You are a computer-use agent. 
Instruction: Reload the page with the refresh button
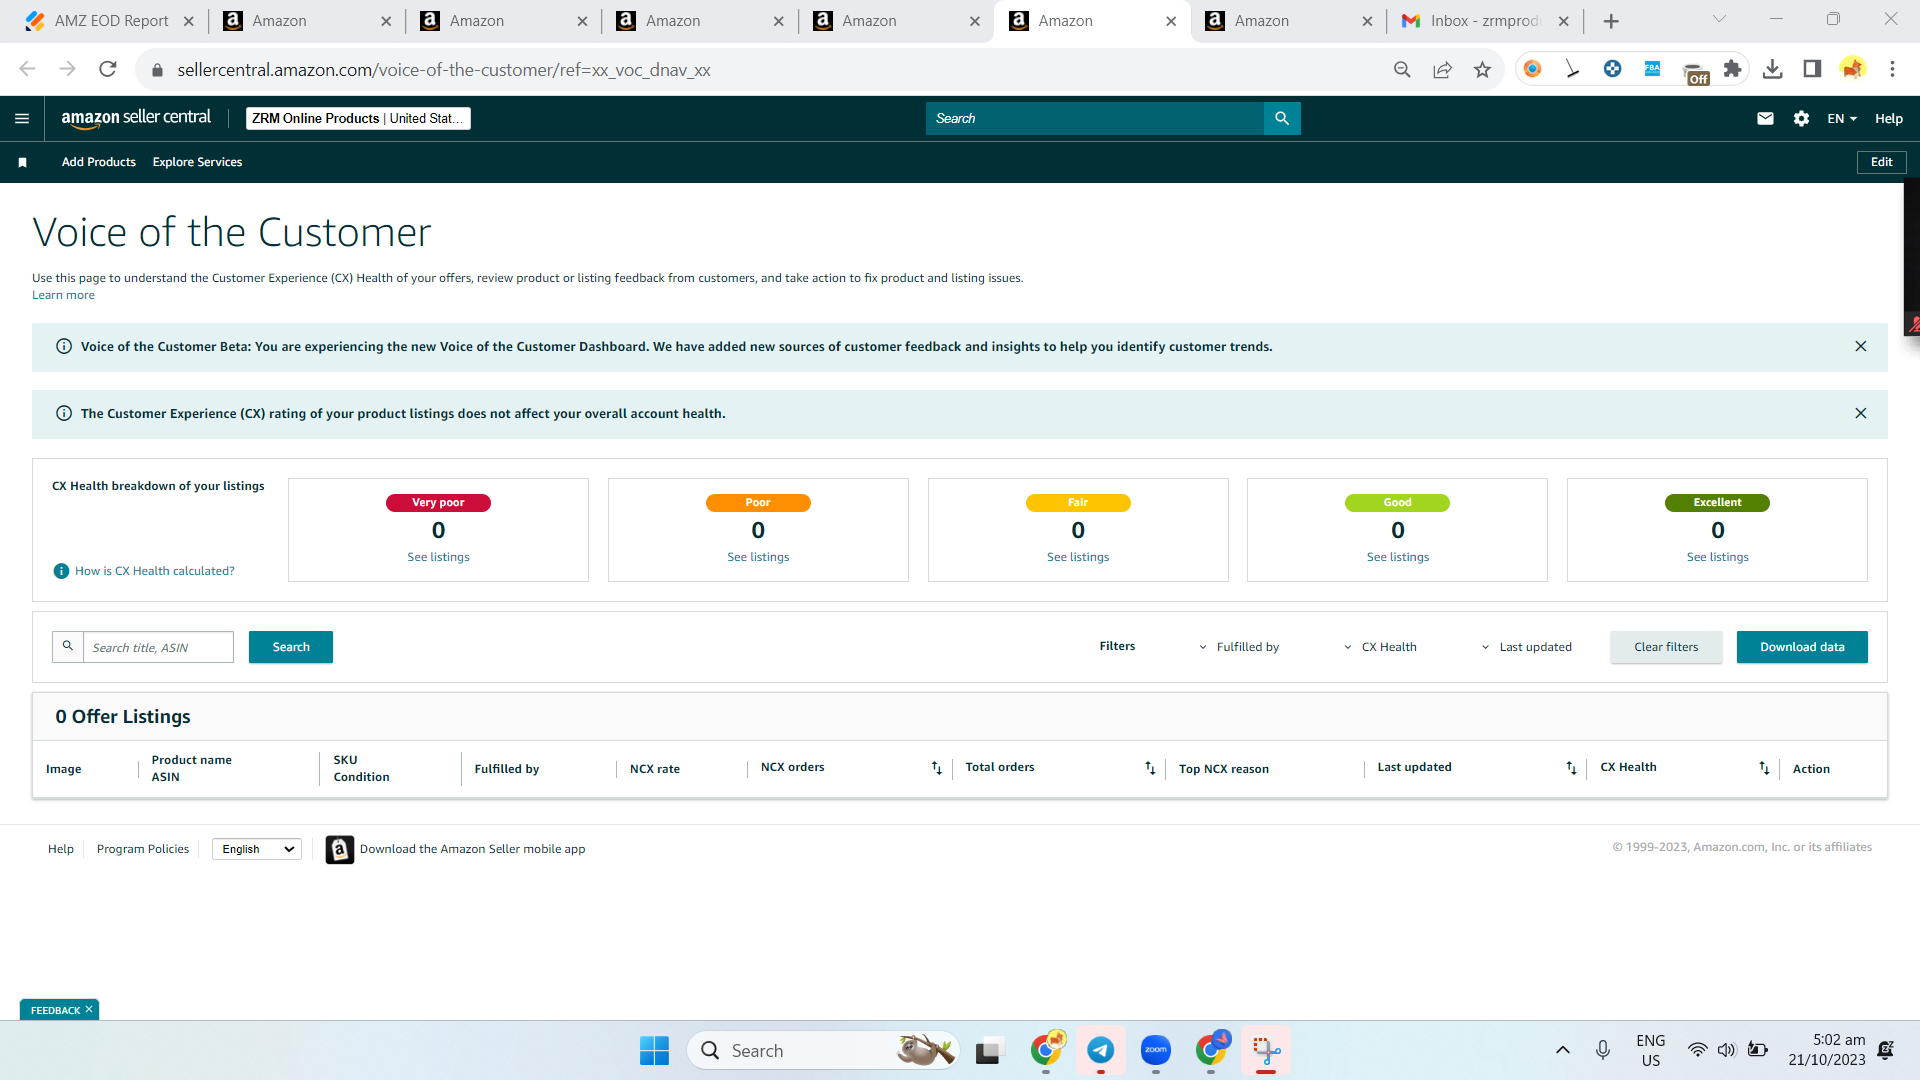[108, 69]
